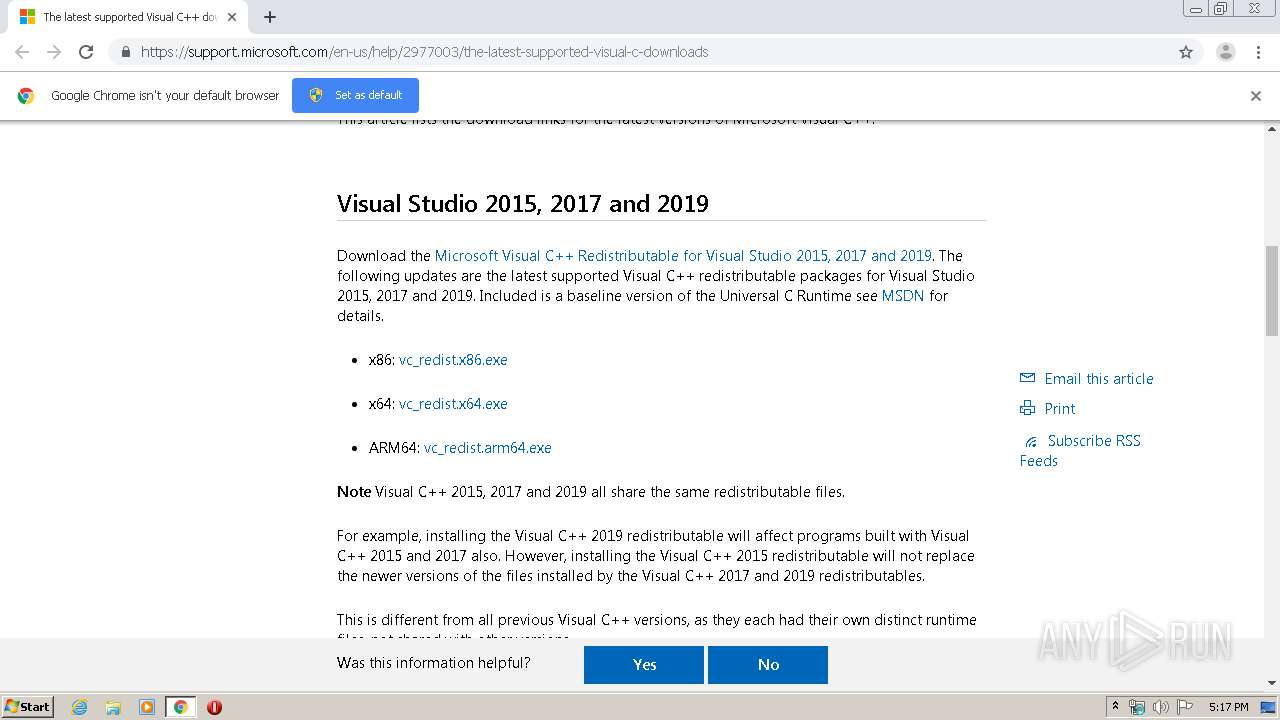This screenshot has width=1280, height=720.
Task: Open the Chrome profile avatar icon
Action: pyautogui.click(x=1226, y=52)
